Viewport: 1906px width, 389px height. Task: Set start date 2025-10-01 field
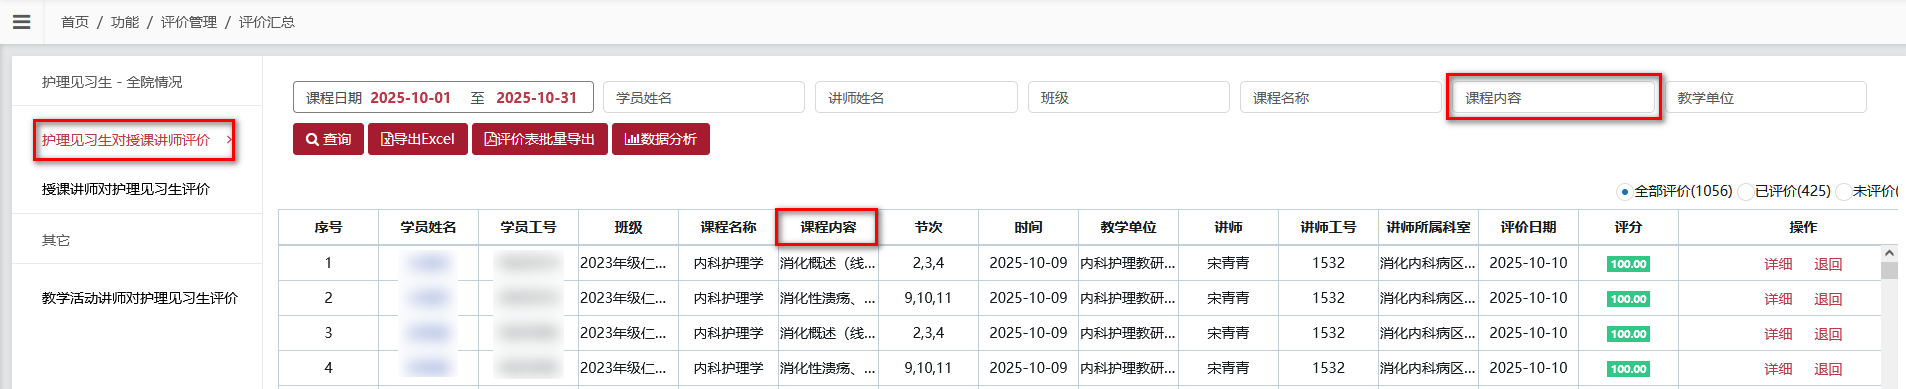(411, 98)
